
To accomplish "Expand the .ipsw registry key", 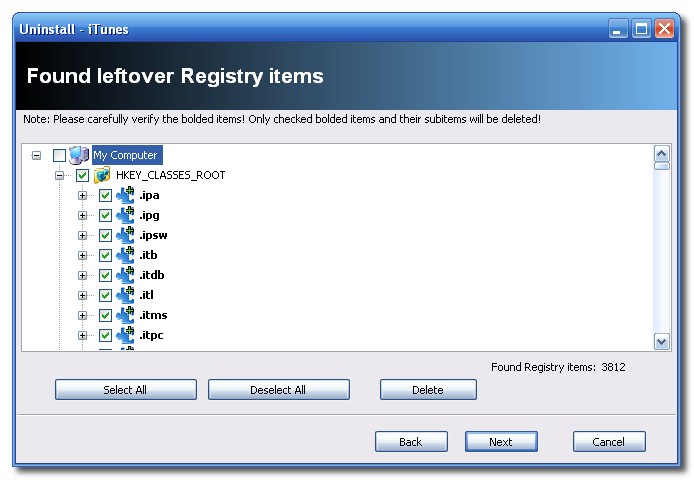I will pos(82,235).
